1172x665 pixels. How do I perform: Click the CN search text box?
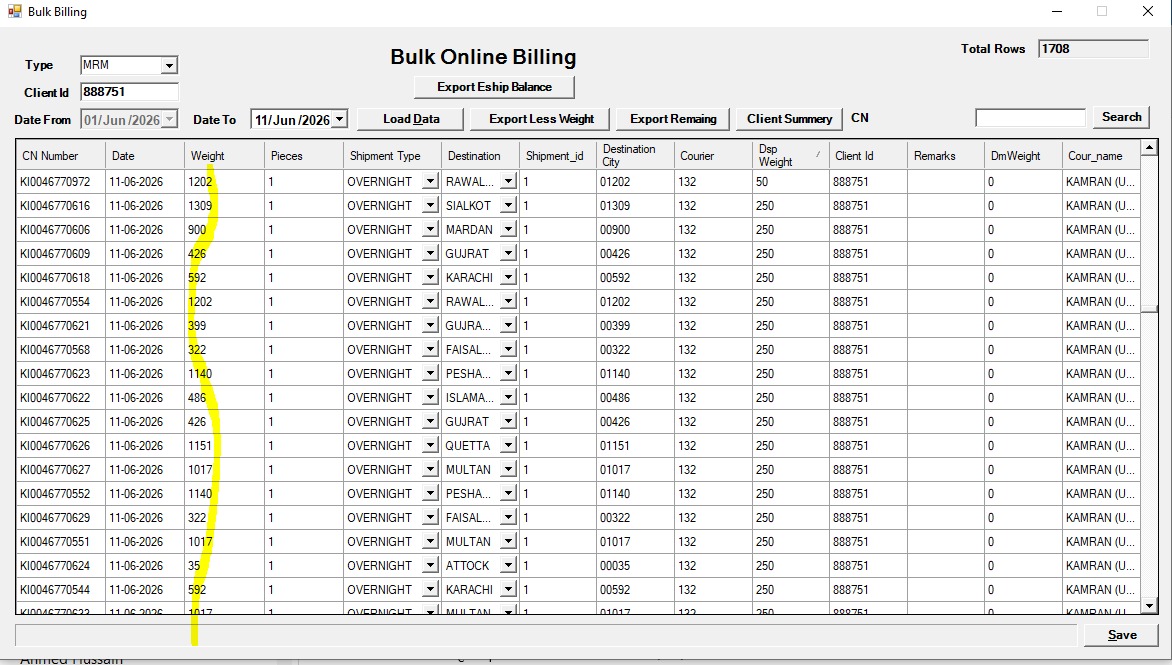(1030, 117)
